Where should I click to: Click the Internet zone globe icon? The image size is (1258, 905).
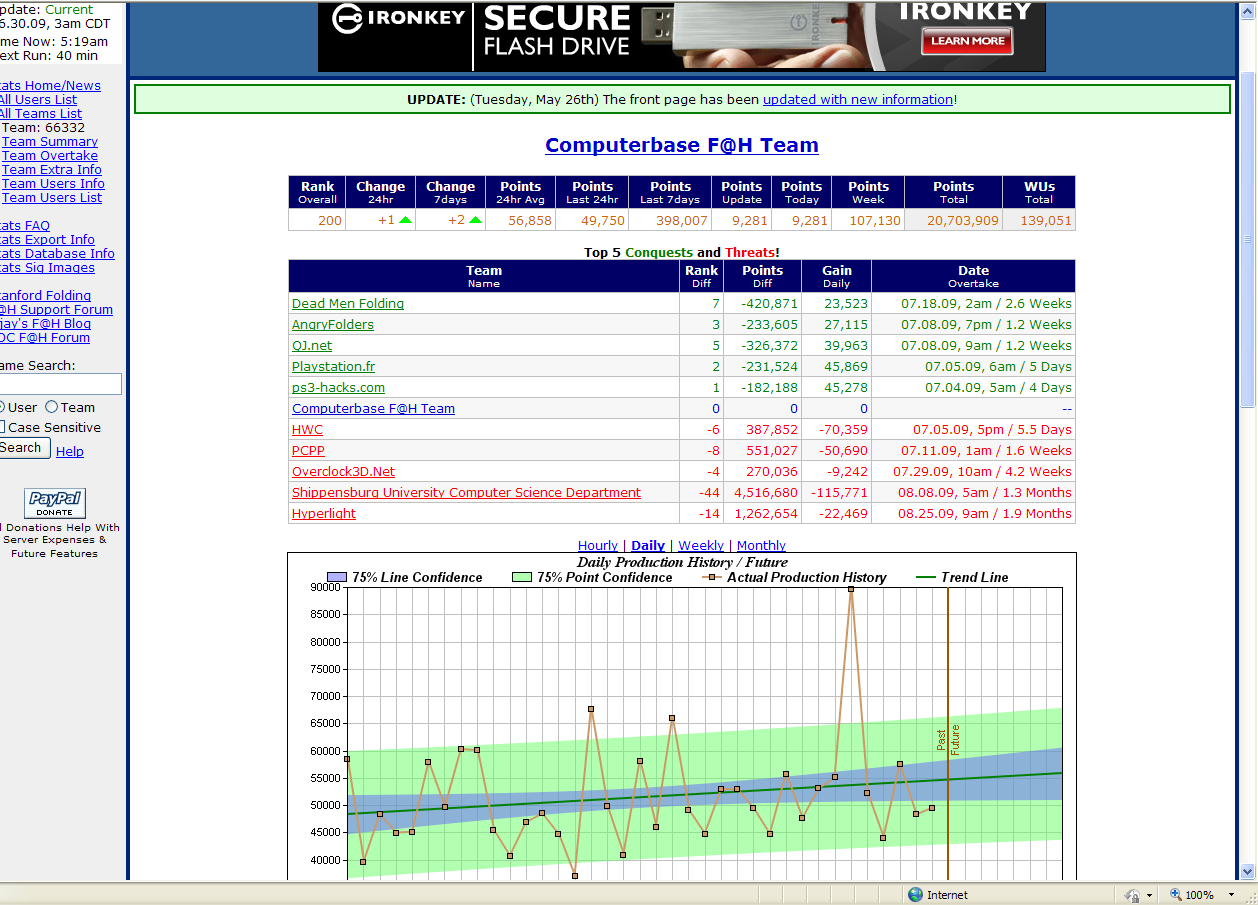coord(915,895)
